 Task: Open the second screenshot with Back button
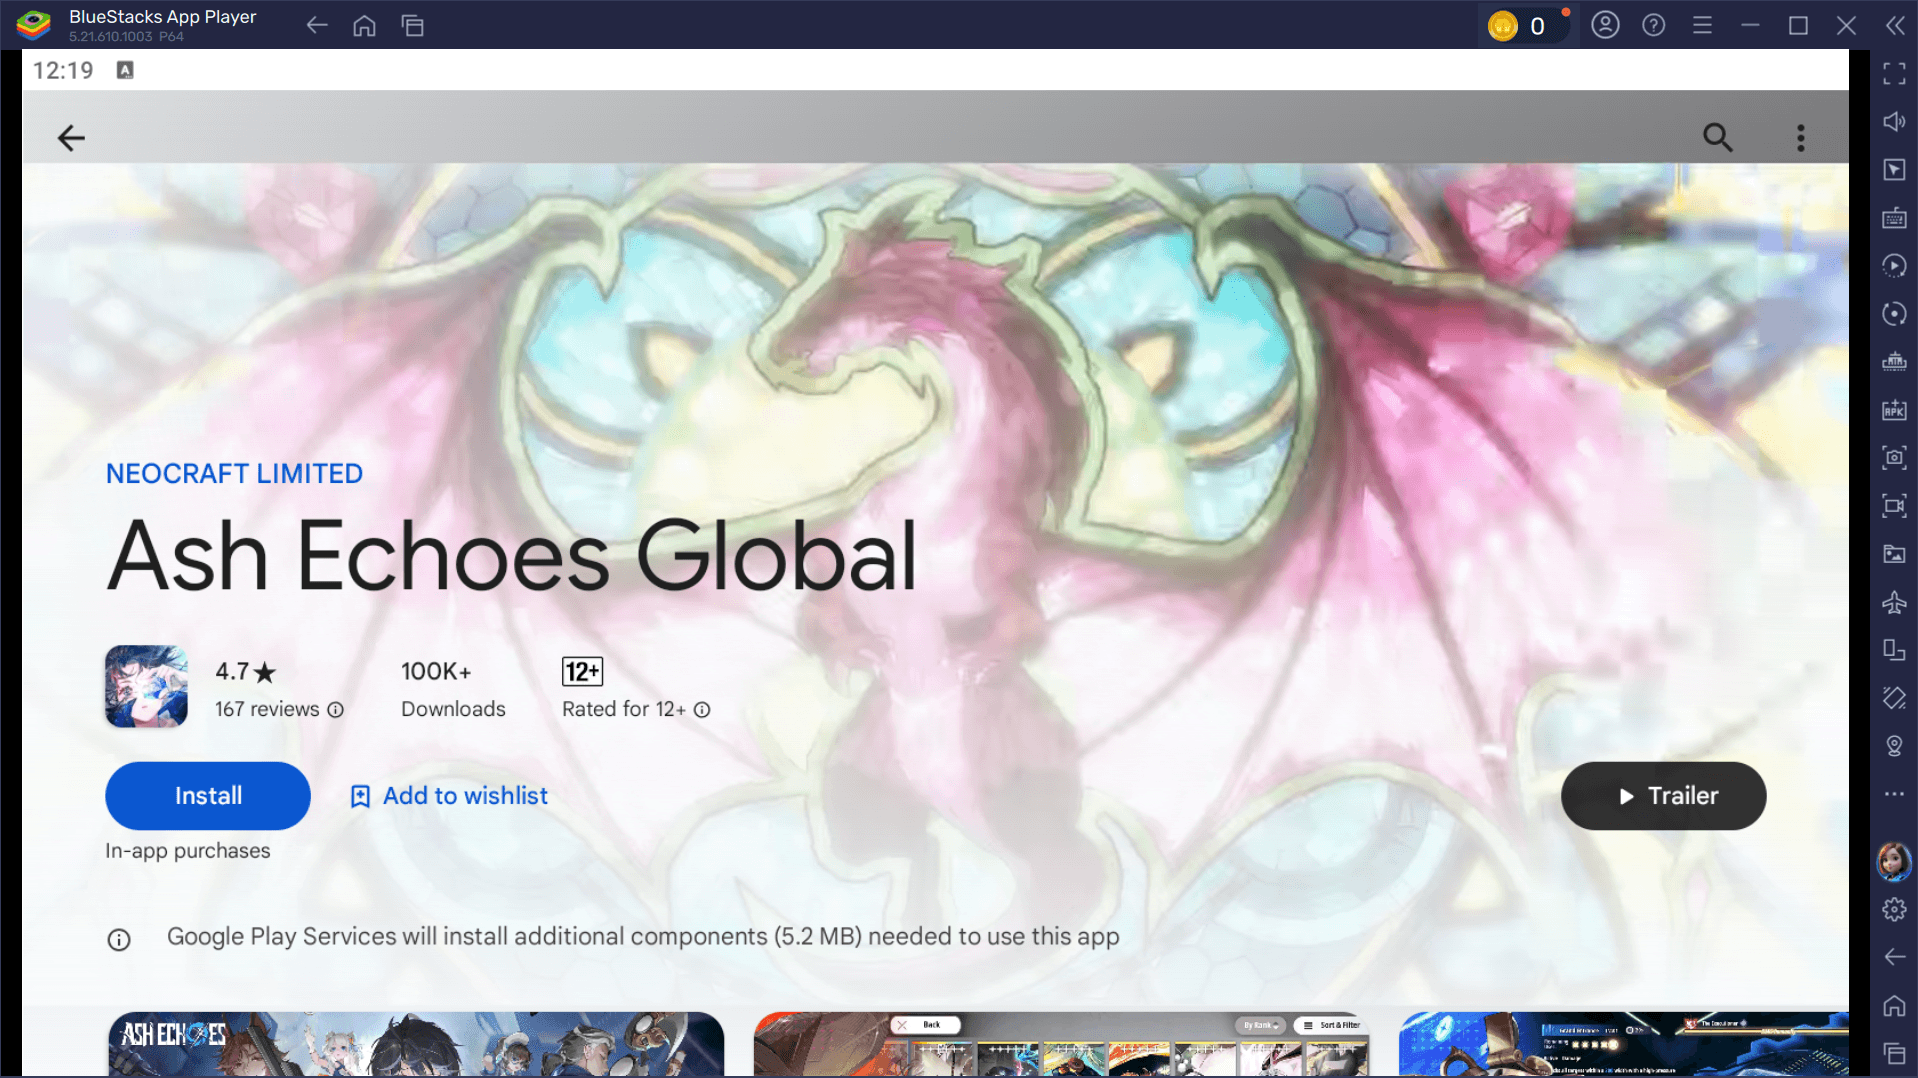(x=1061, y=1044)
